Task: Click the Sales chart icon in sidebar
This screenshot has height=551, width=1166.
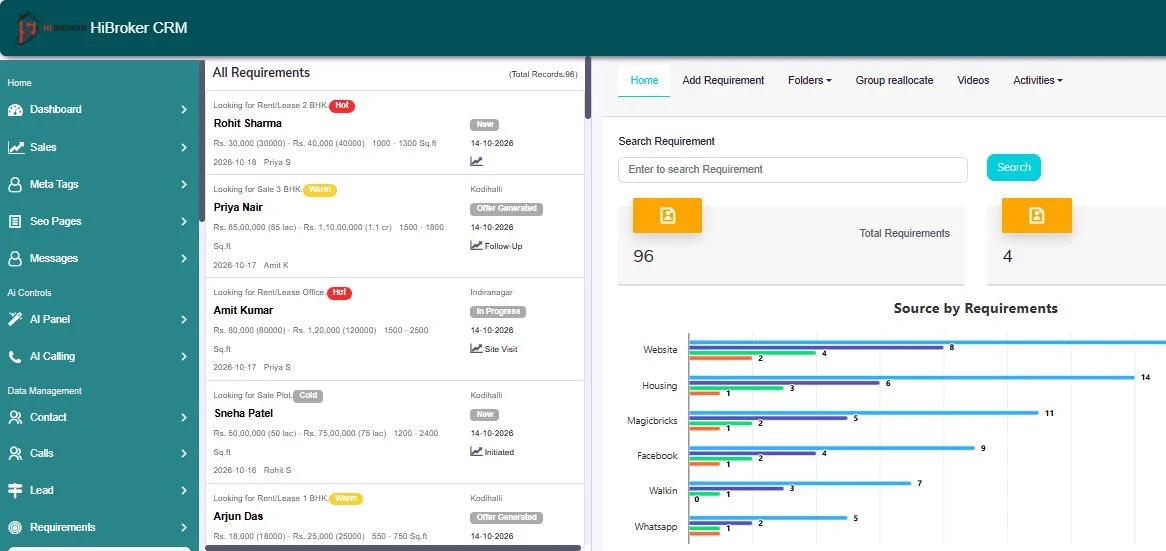Action: (16, 147)
